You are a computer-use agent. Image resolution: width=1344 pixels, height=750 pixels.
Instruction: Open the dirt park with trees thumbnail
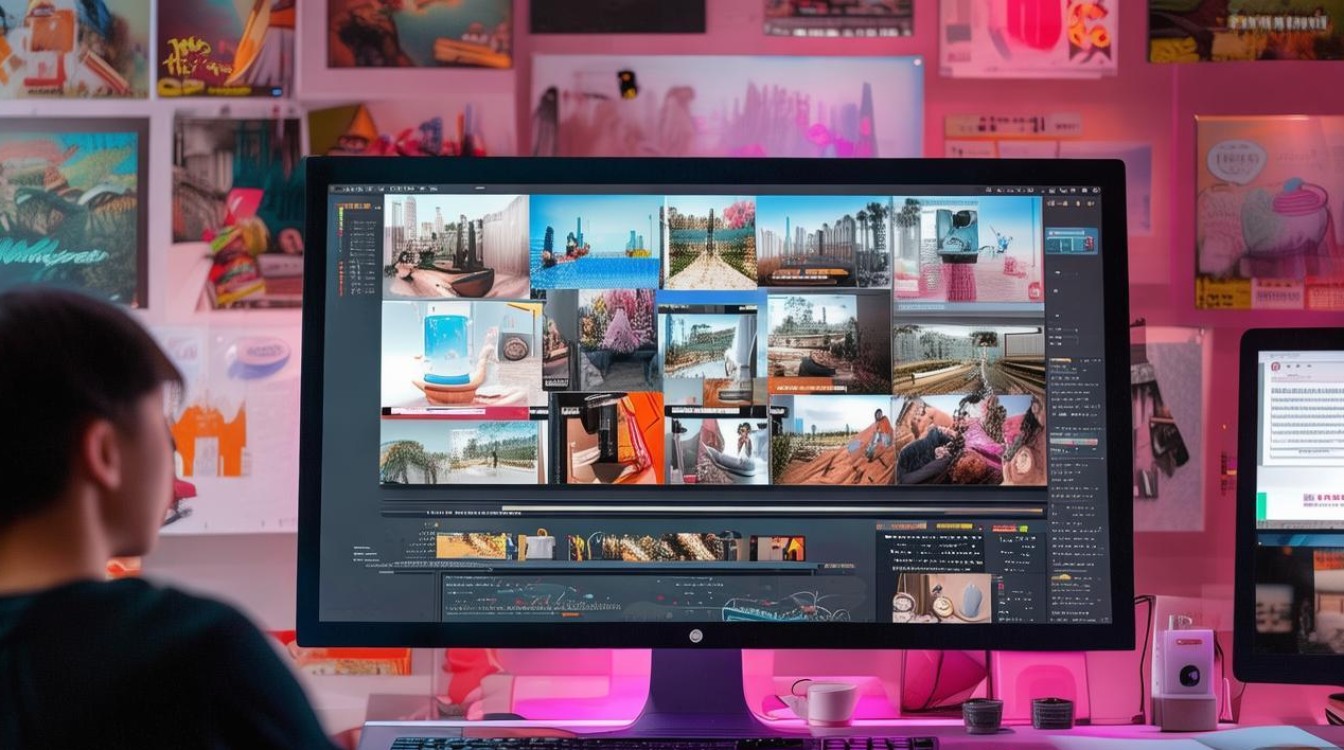coord(829,342)
